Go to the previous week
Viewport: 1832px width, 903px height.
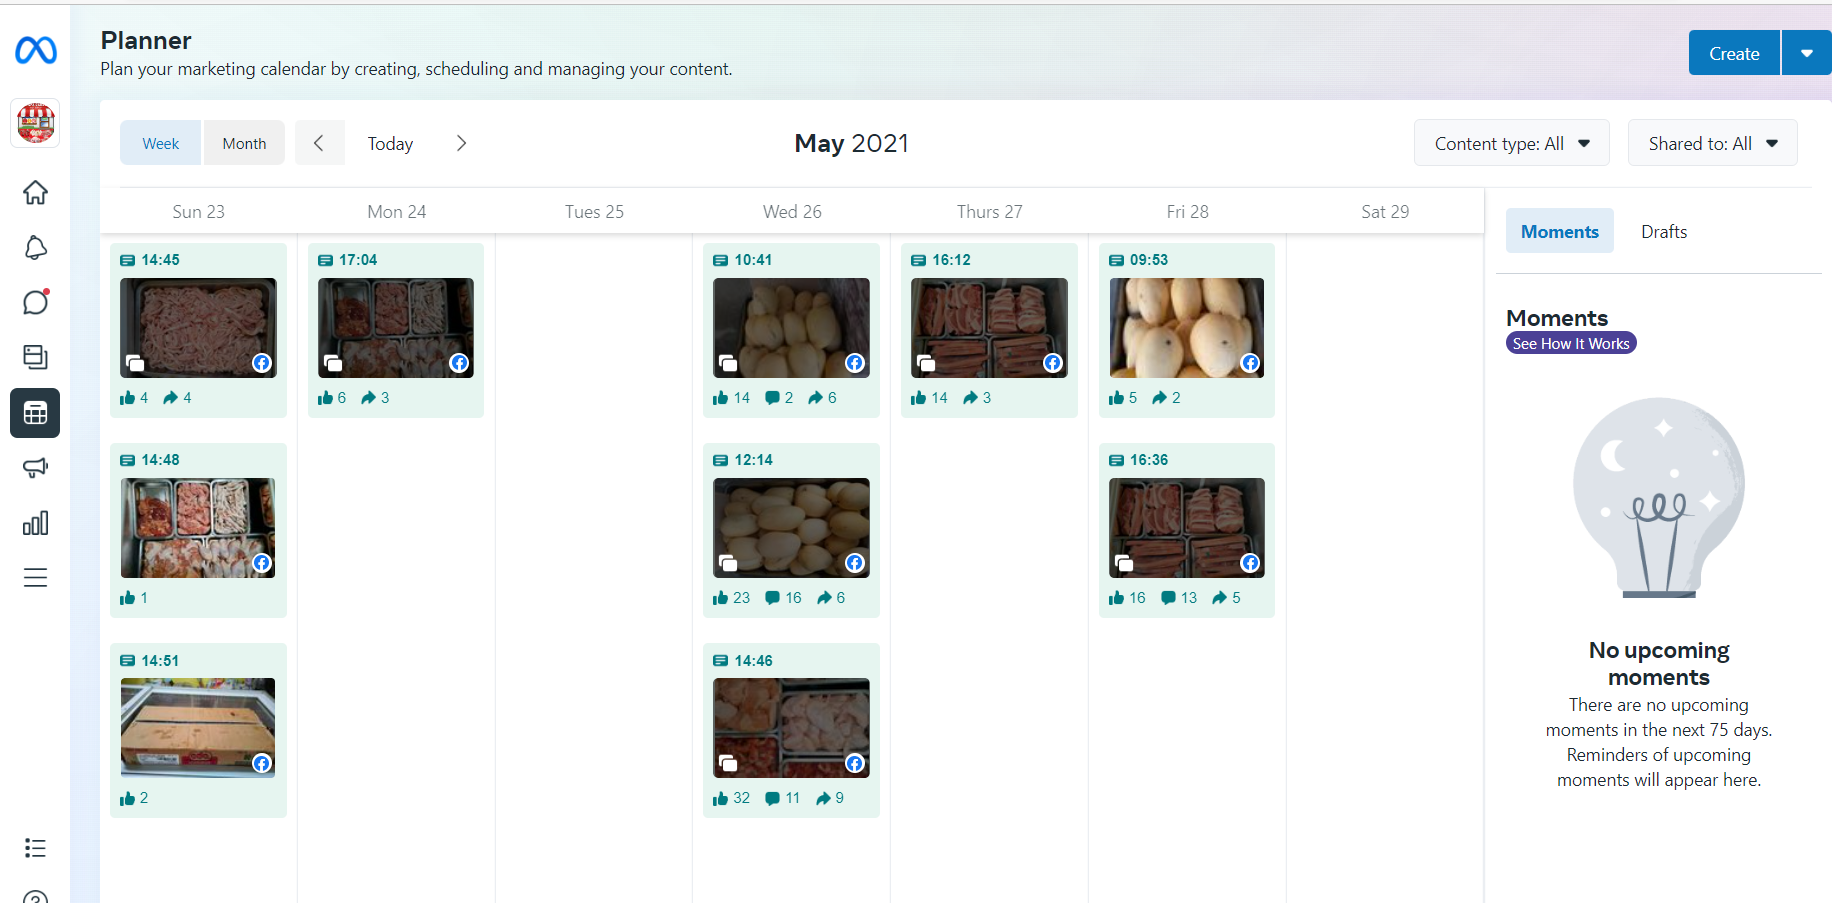point(319,143)
